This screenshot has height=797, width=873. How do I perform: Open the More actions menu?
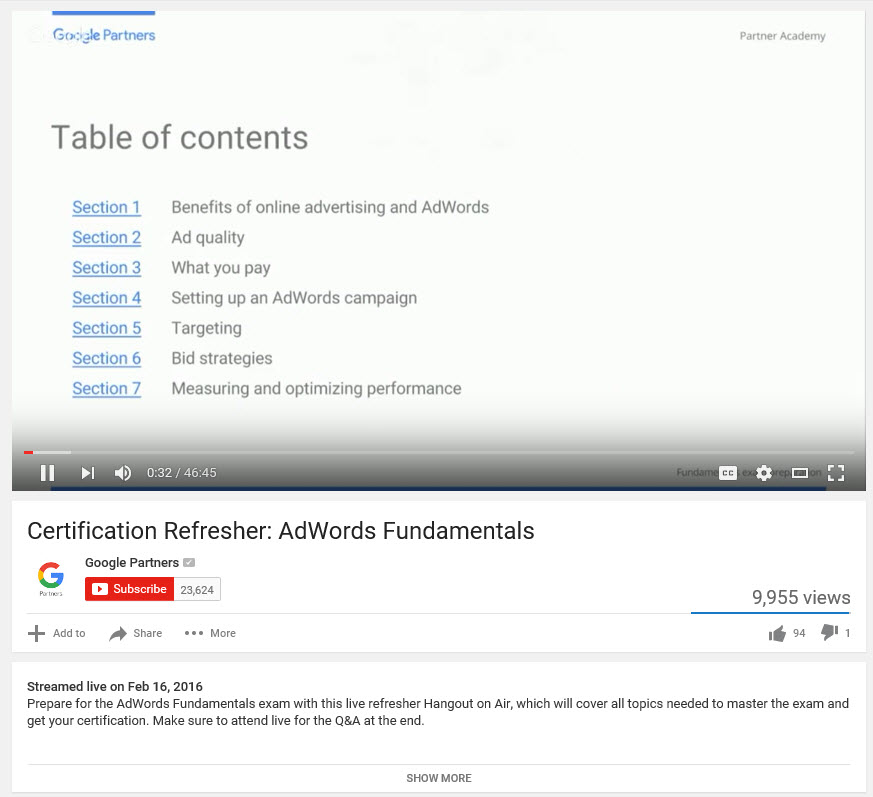210,633
